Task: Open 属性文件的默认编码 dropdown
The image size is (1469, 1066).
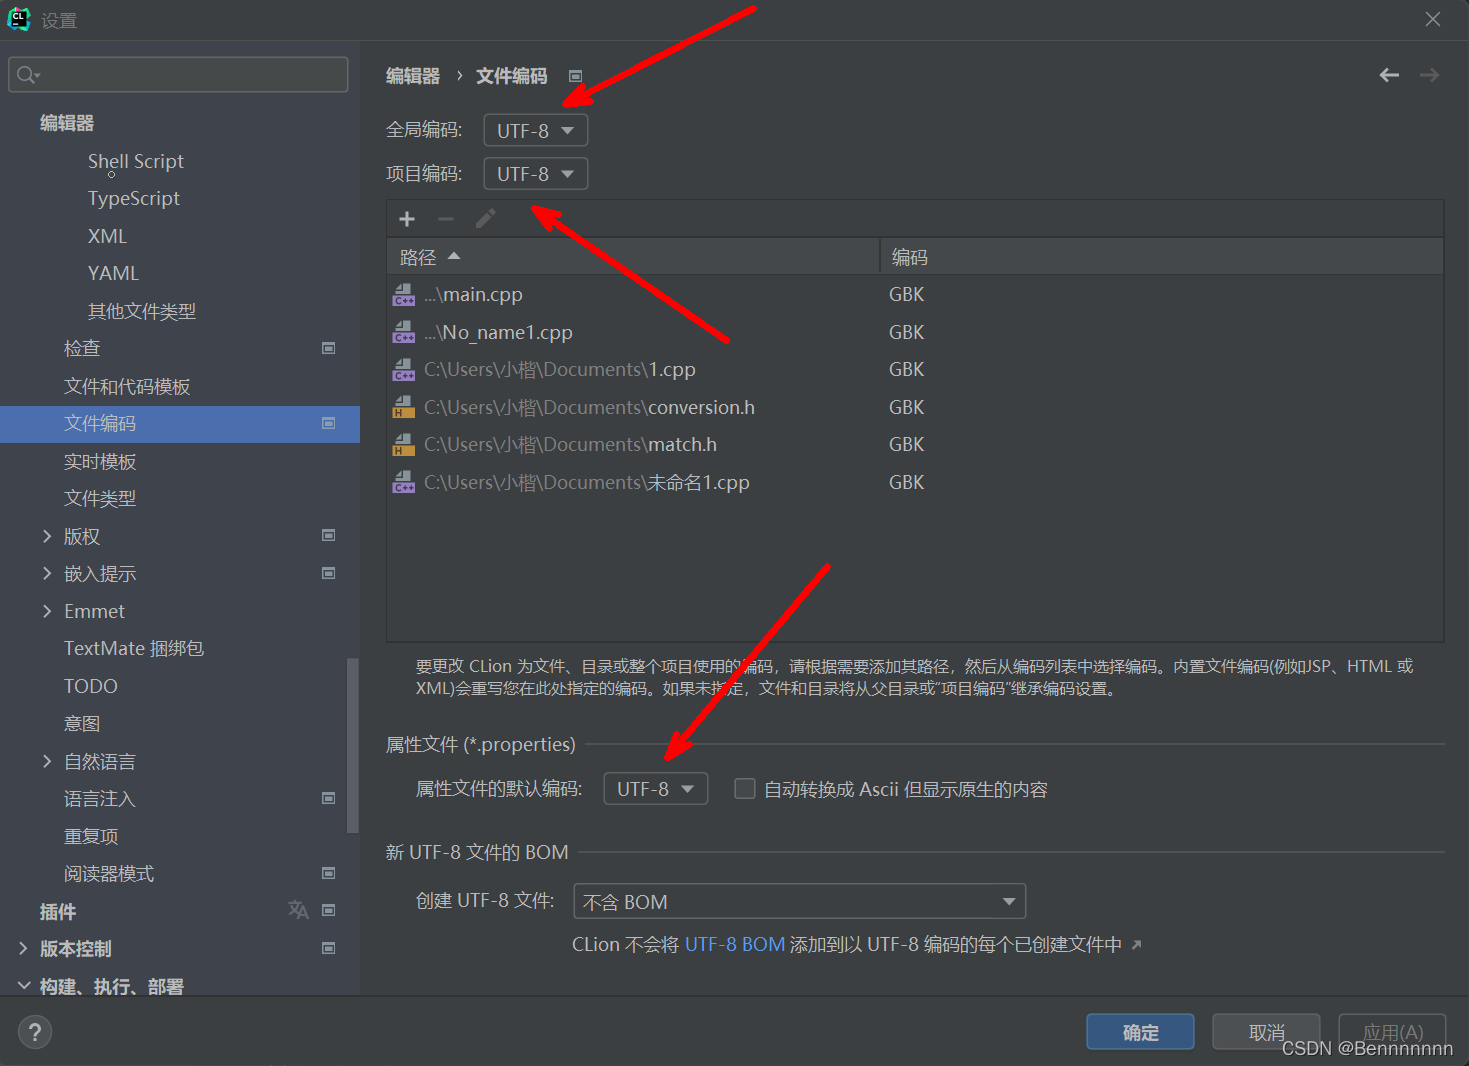Action: pyautogui.click(x=655, y=789)
